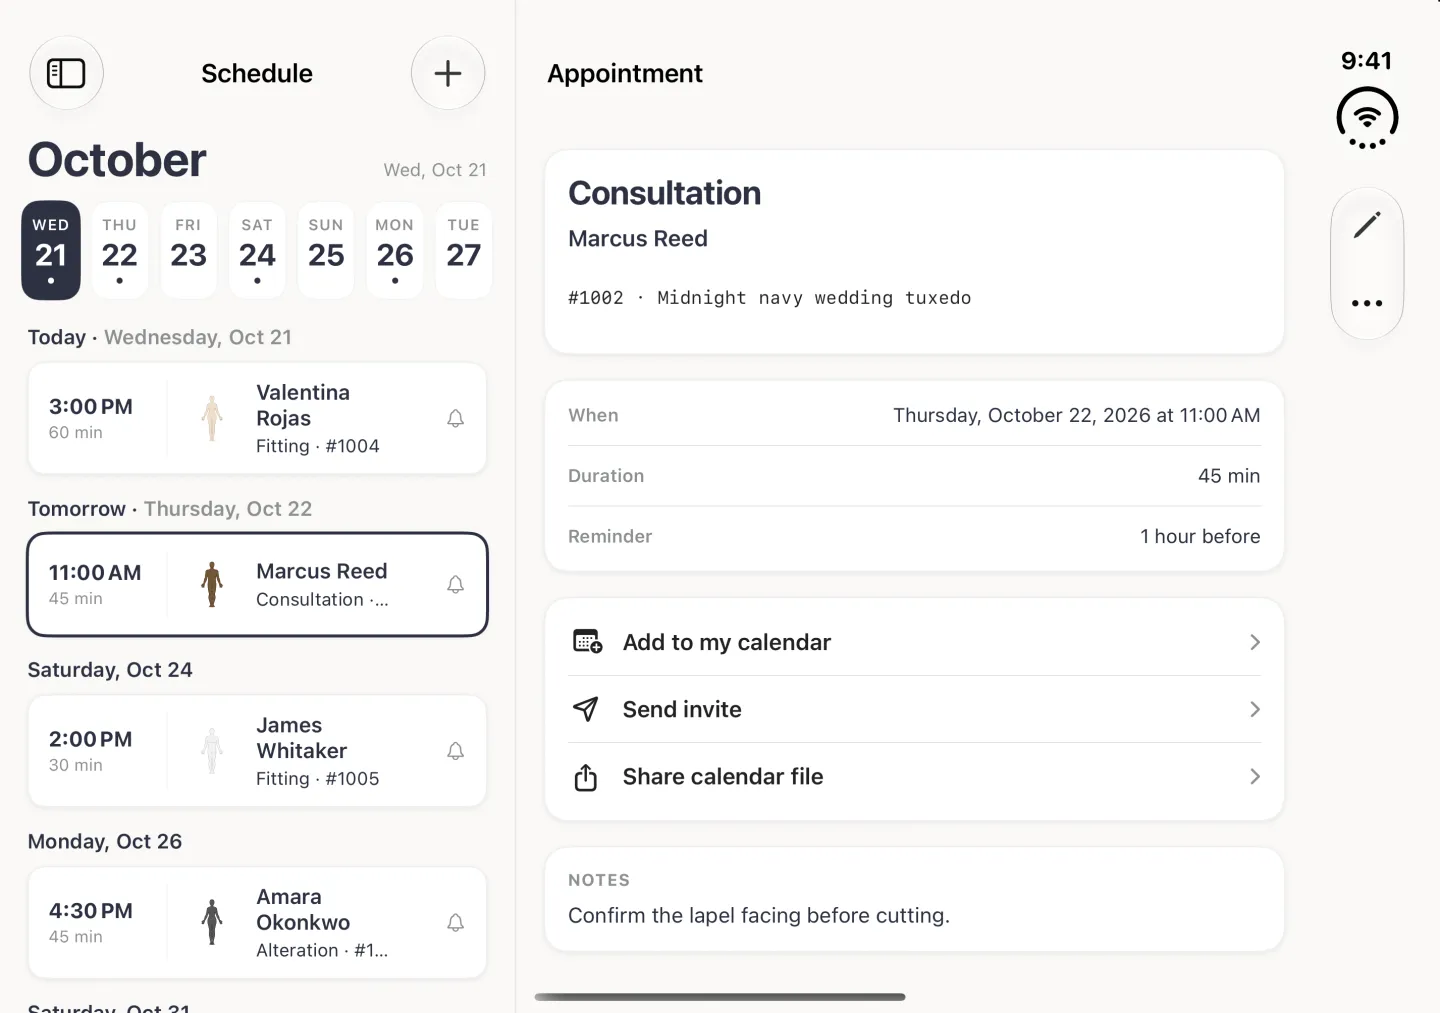Image resolution: width=1440 pixels, height=1013 pixels.
Task: Open chevron on Share calendar file row
Action: pyautogui.click(x=1255, y=777)
